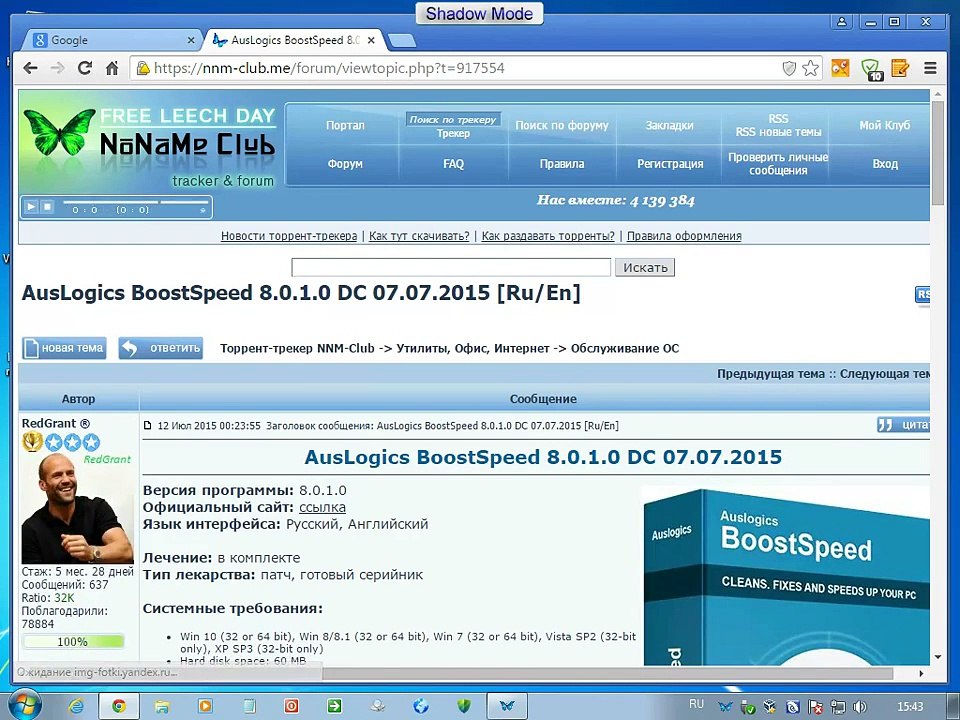Viewport: 960px width, 720px height.
Task: Open Правила оформления link
Action: [x=684, y=236]
